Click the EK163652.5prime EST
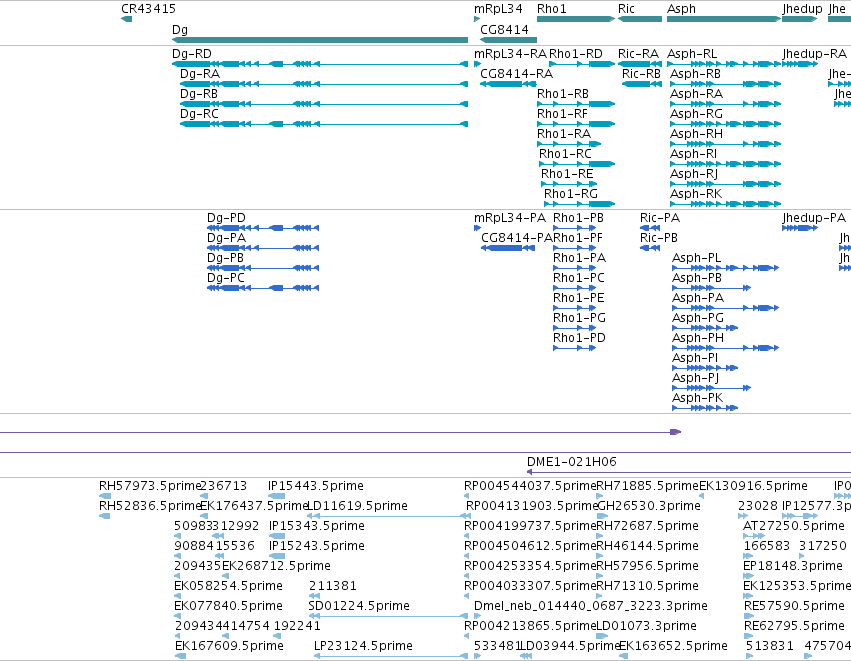The width and height of the screenshot is (851, 661). 624,656
